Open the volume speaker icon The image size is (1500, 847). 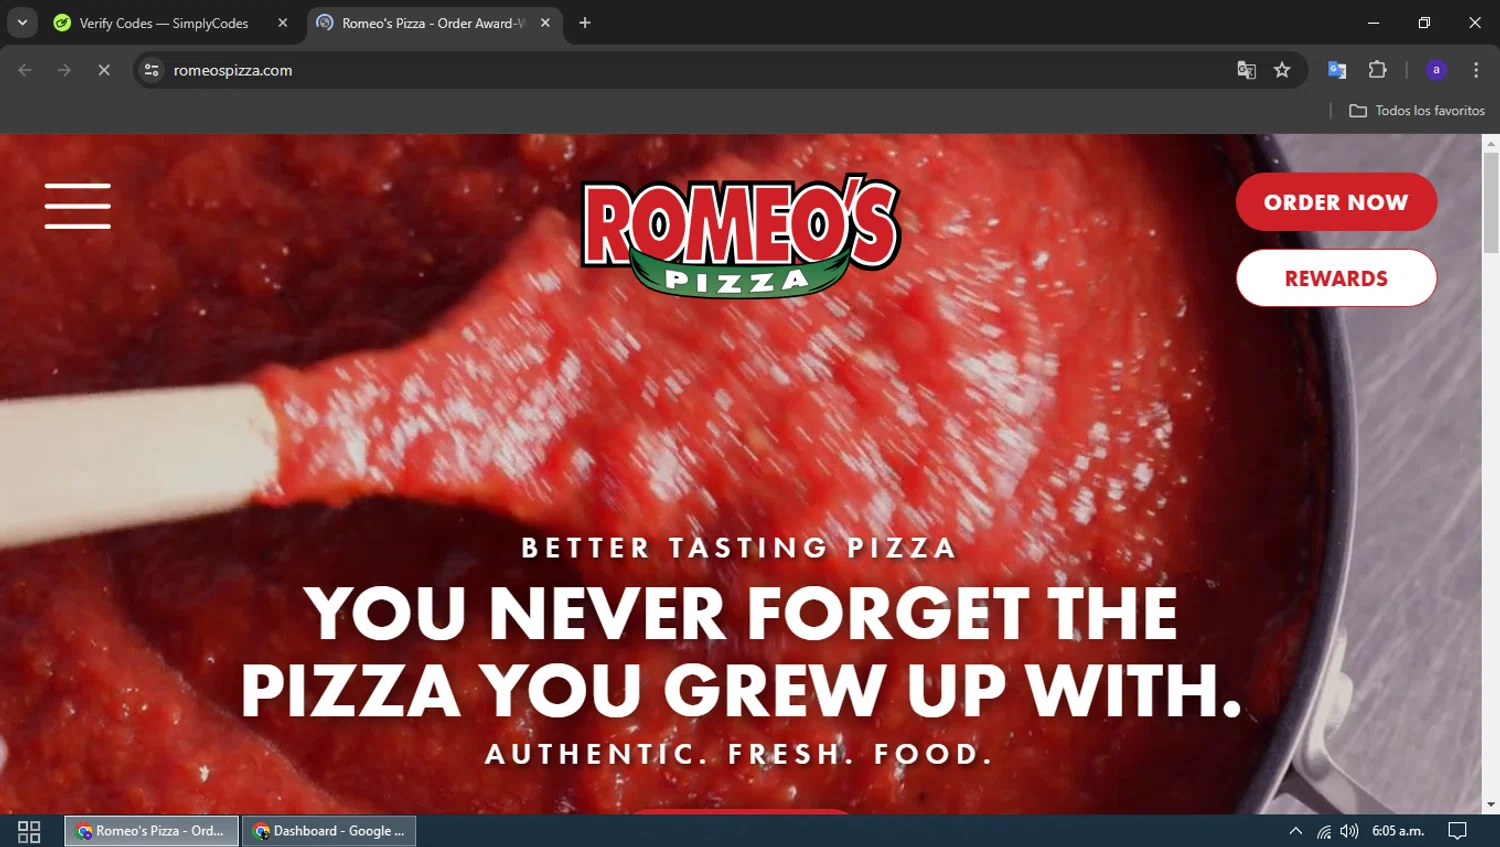pos(1349,831)
